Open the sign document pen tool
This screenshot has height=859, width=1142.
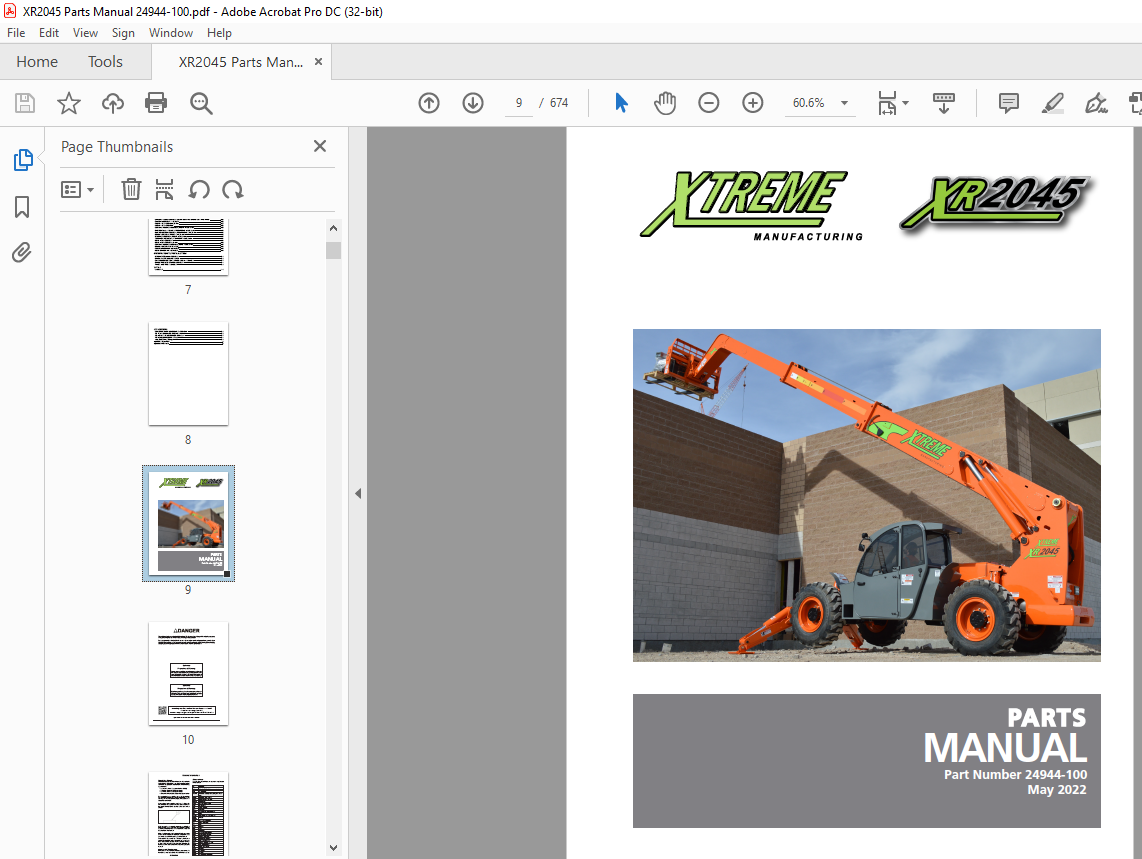1096,103
